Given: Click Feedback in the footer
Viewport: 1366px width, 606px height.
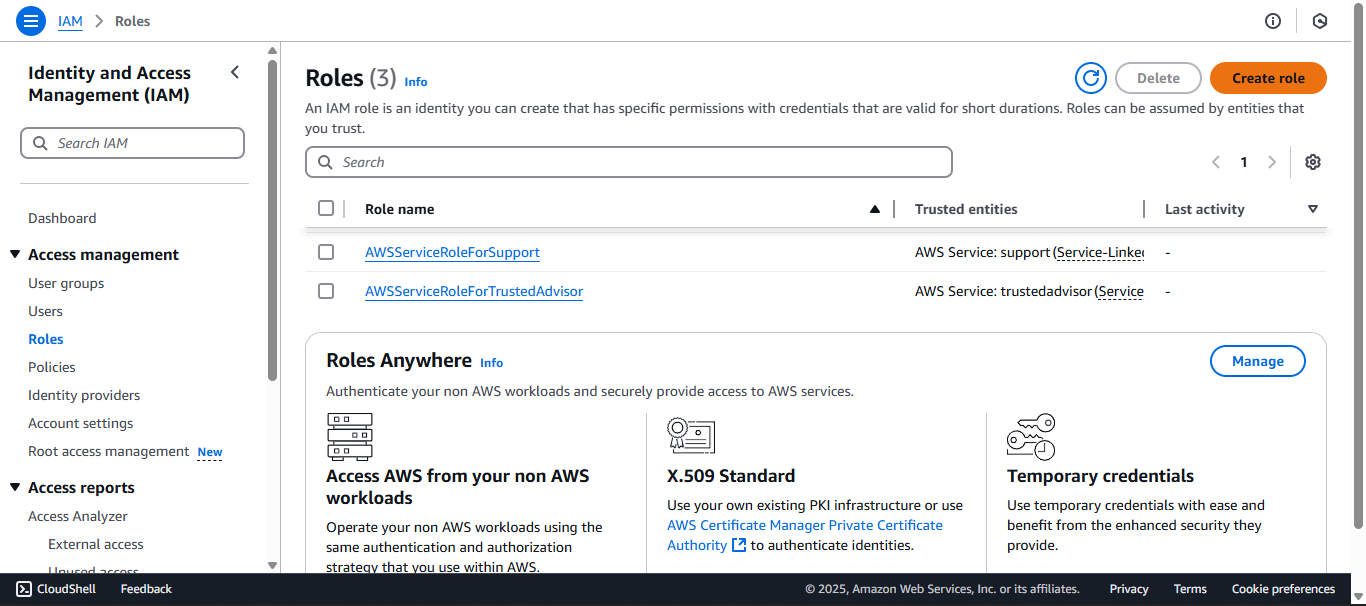Looking at the screenshot, I should pos(146,589).
